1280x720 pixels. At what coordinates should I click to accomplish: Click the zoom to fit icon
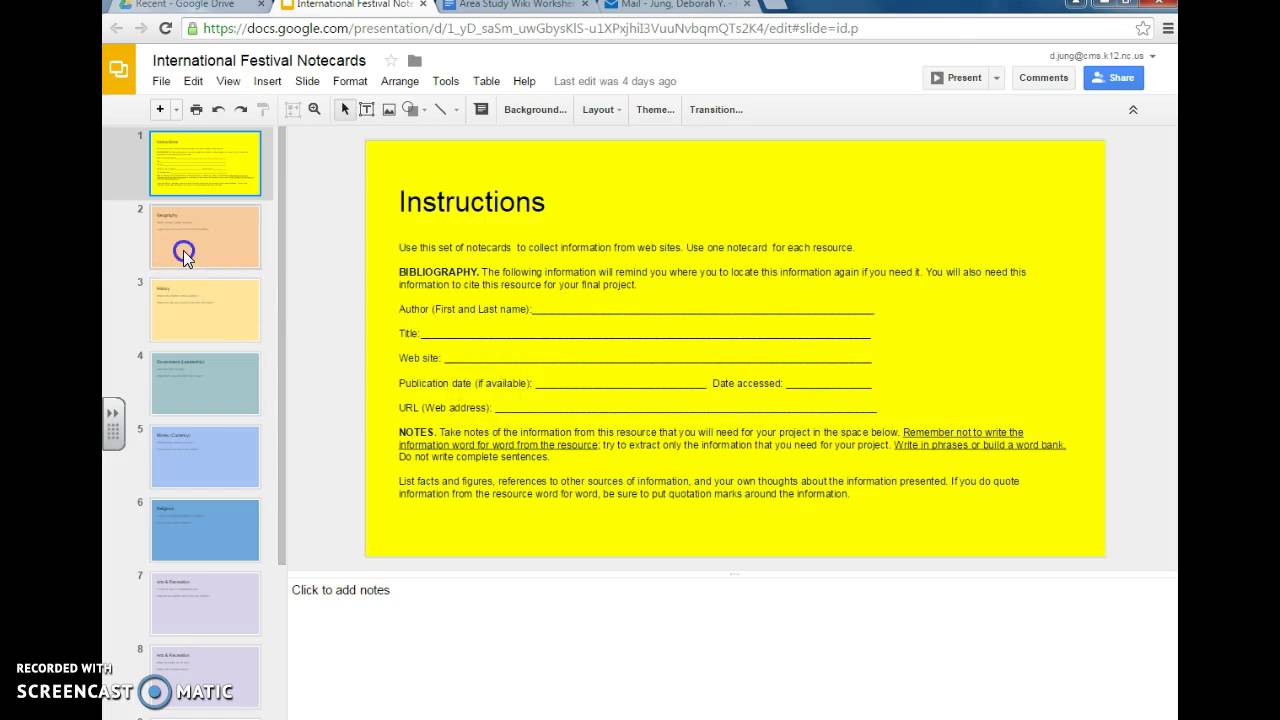(293, 110)
